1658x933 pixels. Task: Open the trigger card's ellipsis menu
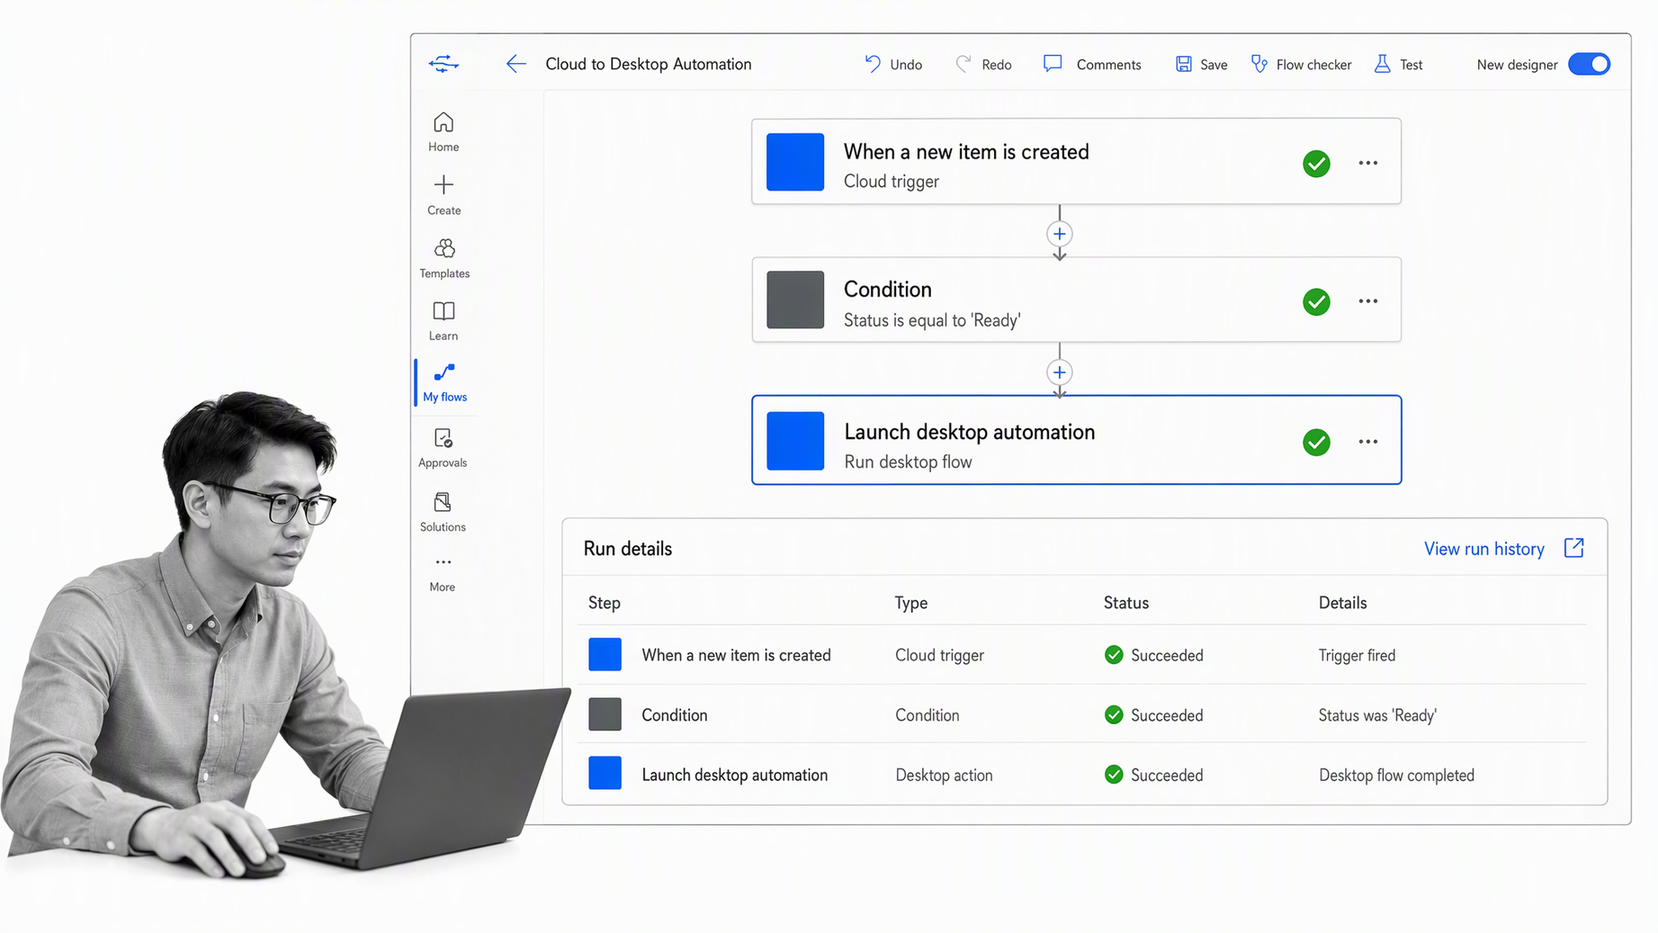tap(1368, 163)
